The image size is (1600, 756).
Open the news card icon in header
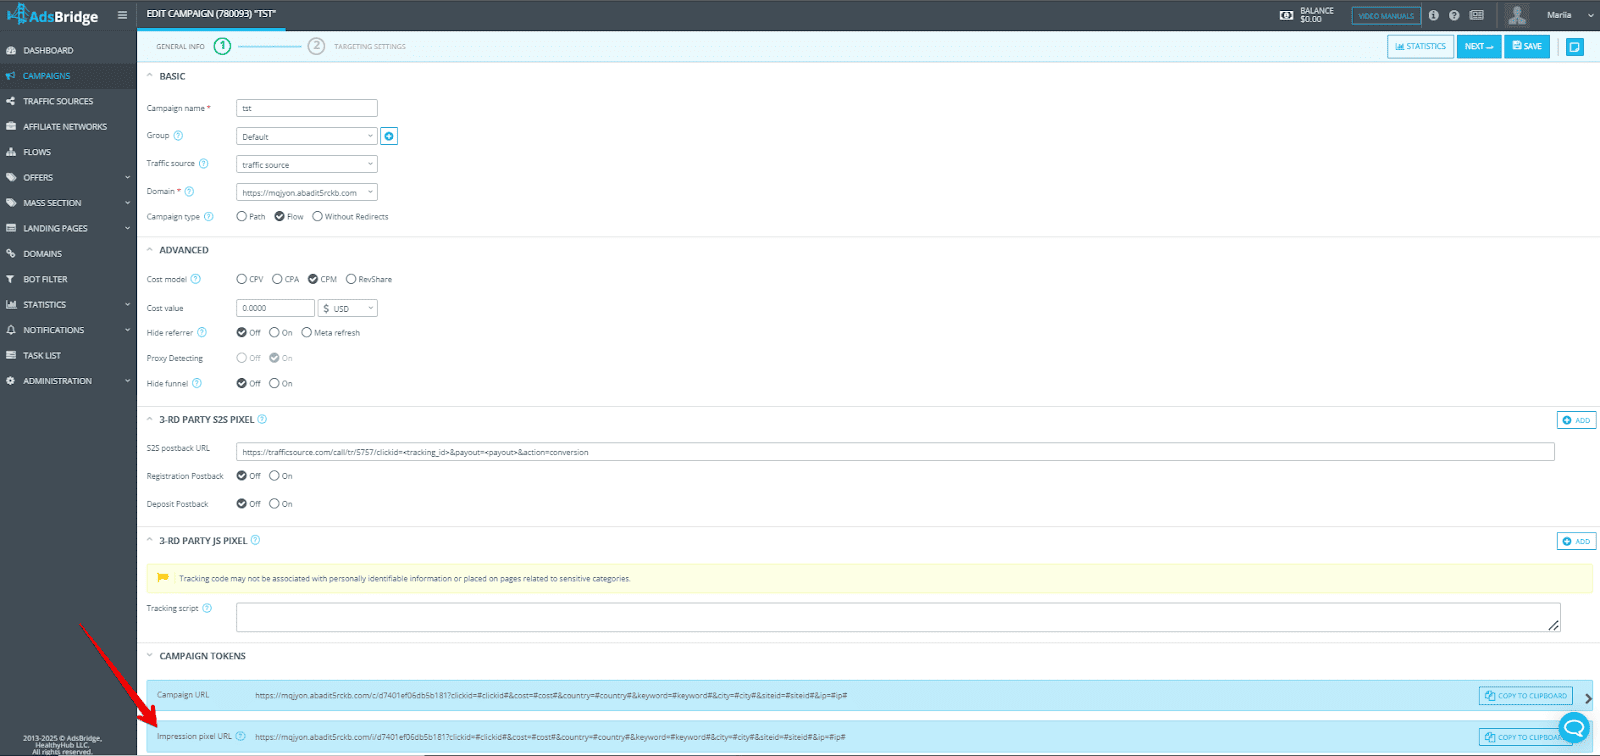(1476, 15)
